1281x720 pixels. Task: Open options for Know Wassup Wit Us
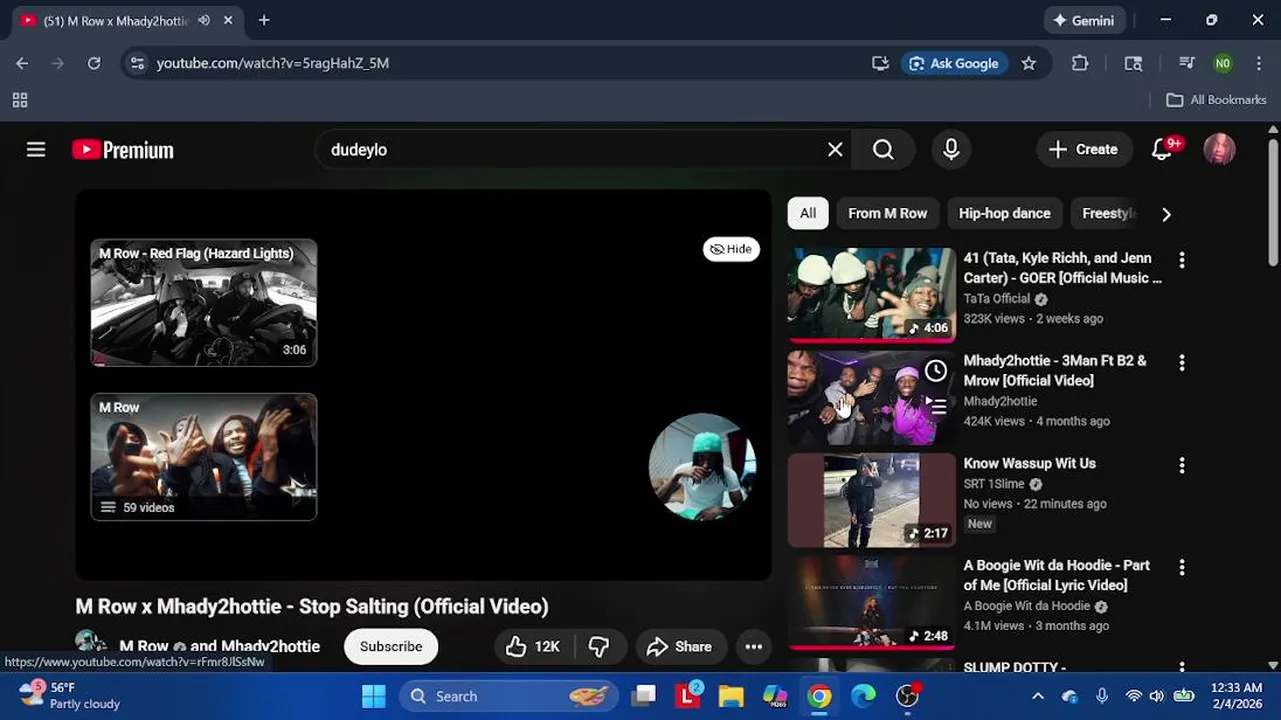(x=1182, y=465)
